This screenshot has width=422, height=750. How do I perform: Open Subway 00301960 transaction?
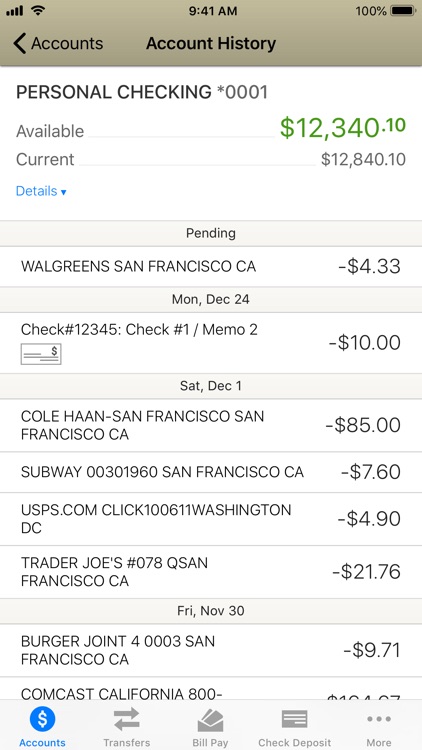pyautogui.click(x=211, y=472)
